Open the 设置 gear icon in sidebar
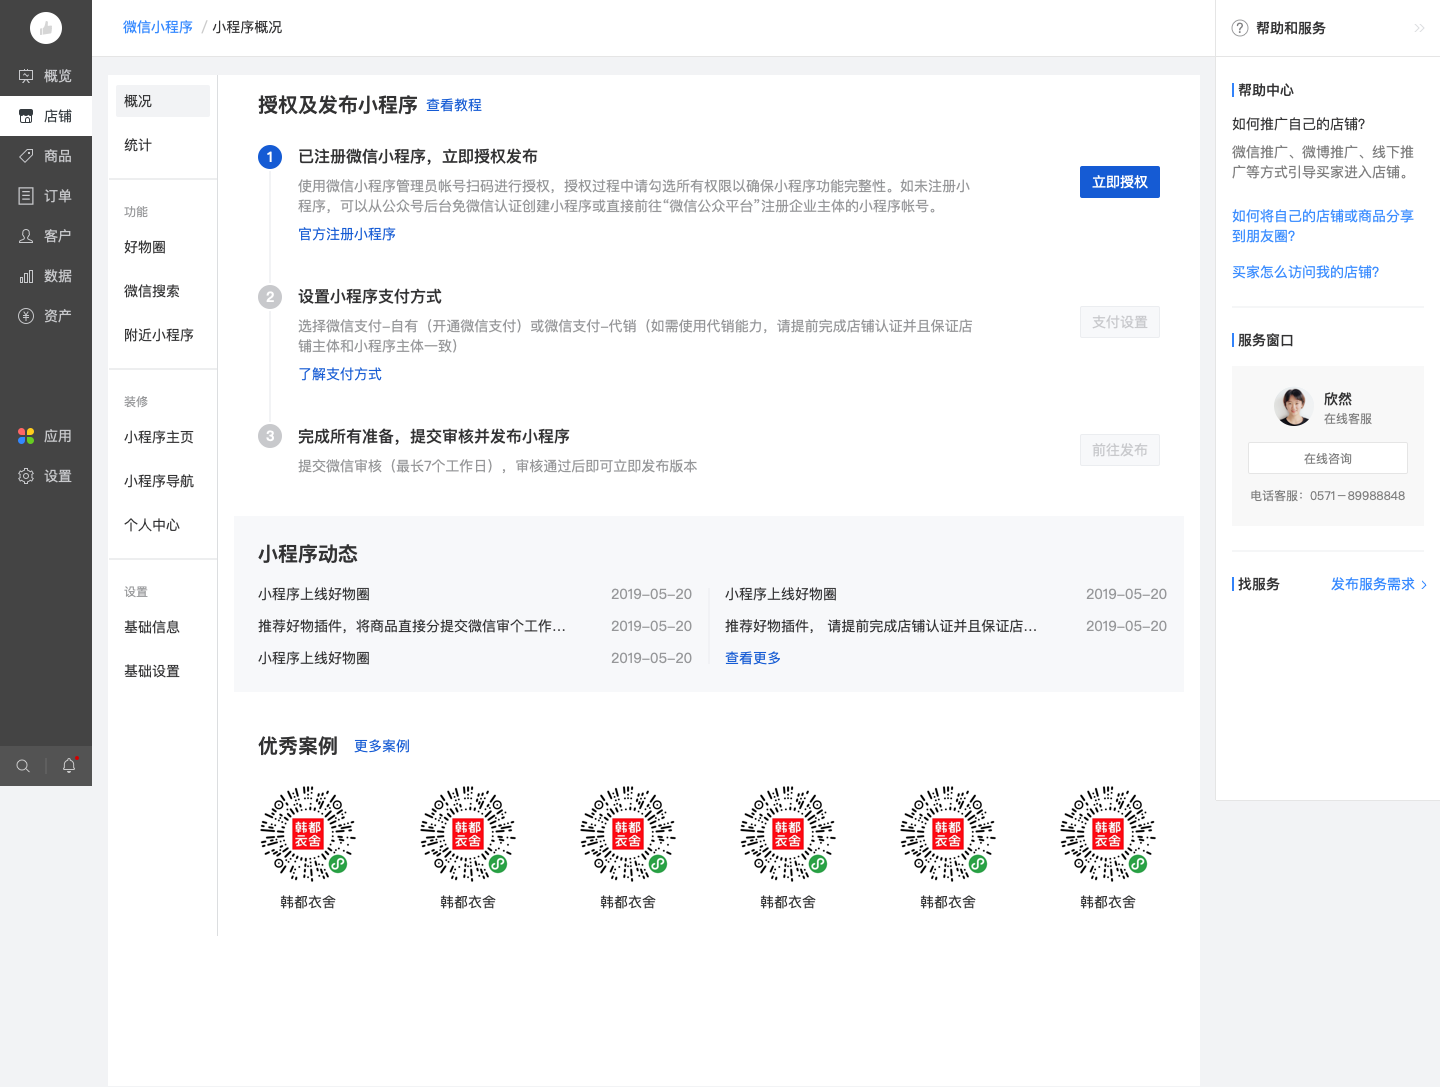 tap(26, 476)
